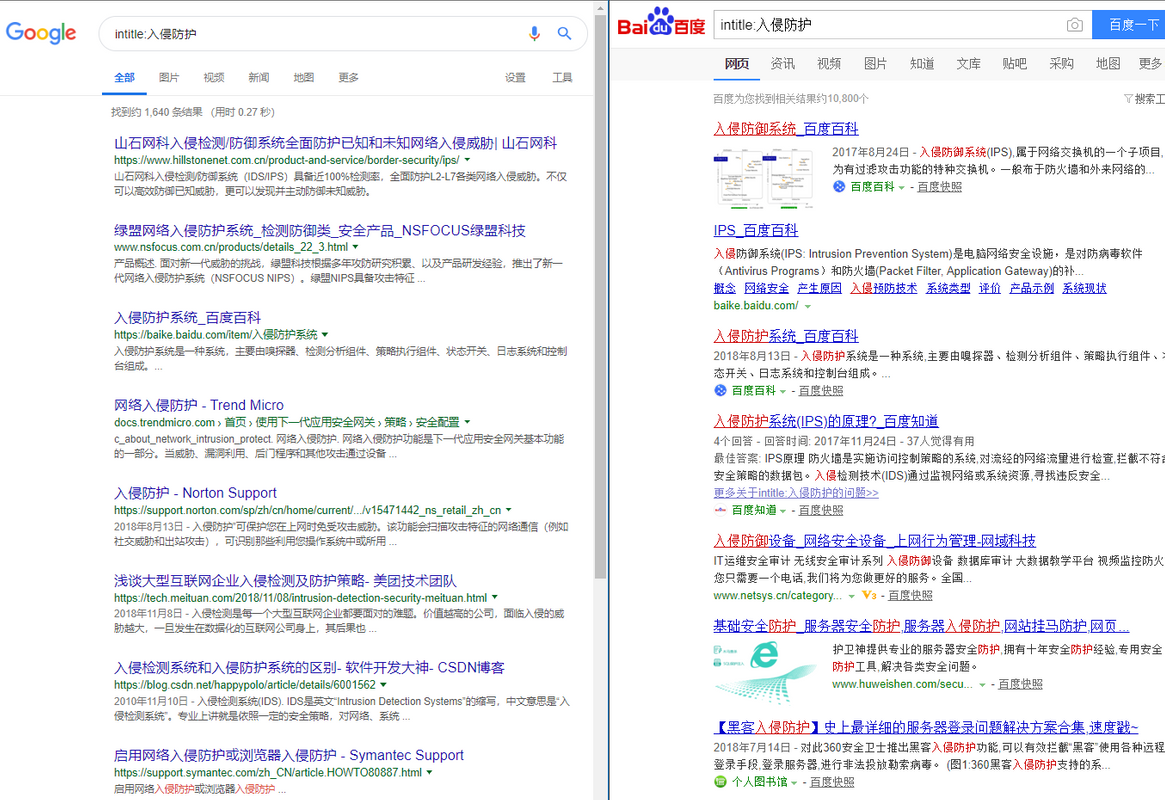Image resolution: width=1165 pixels, height=800 pixels.
Task: Expand dropdown arrow for Norton Support URL
Action: tap(509, 510)
